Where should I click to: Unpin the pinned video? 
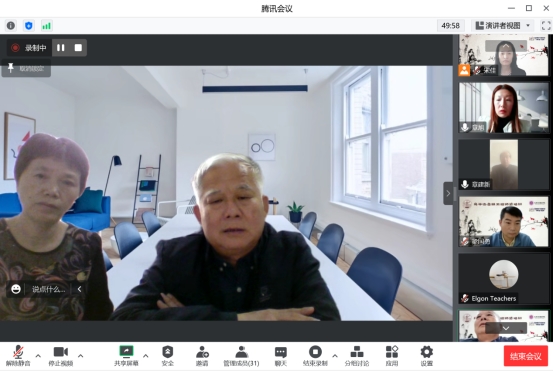[x=26, y=68]
